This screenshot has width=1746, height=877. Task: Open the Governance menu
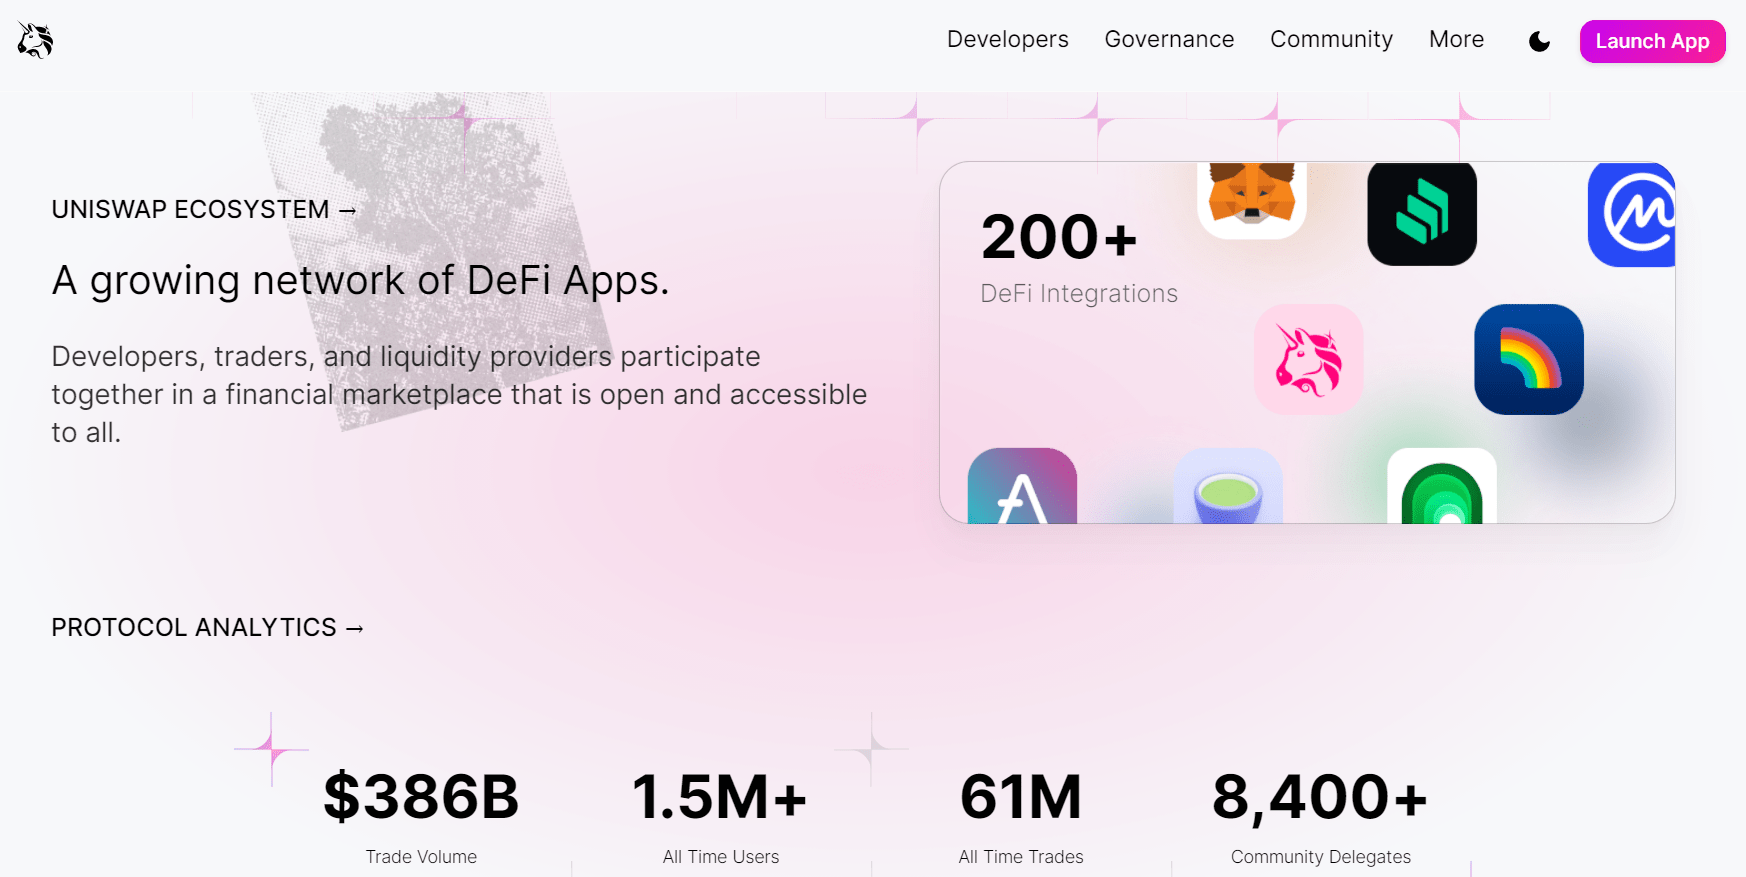pos(1169,40)
